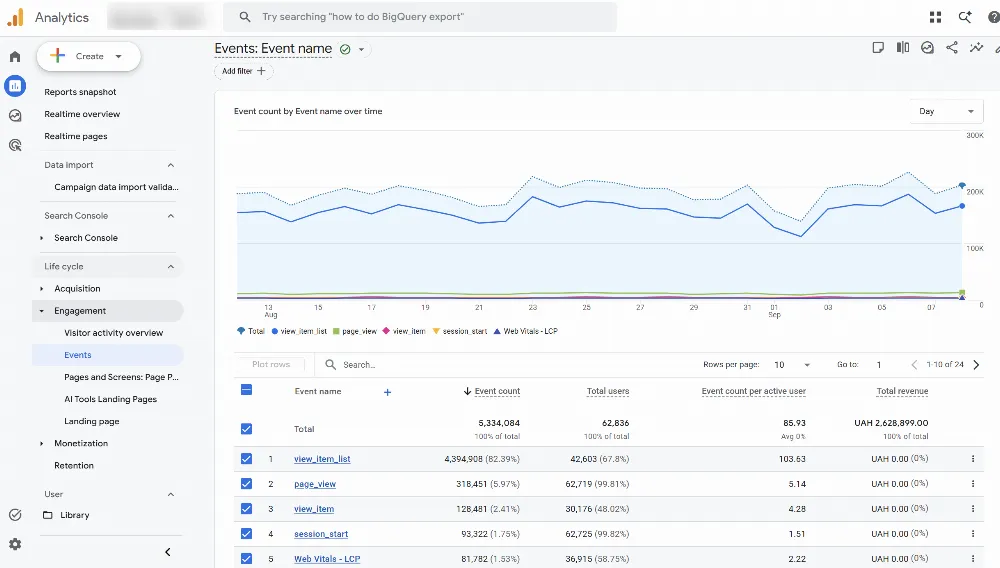Image resolution: width=1000 pixels, height=568 pixels.
Task: Click the page_view green legend swatch
Action: (x=336, y=331)
